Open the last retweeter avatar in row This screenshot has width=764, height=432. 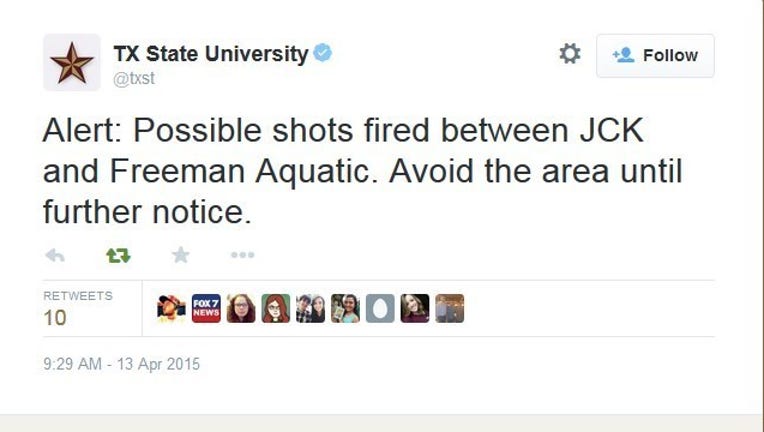[x=450, y=308]
